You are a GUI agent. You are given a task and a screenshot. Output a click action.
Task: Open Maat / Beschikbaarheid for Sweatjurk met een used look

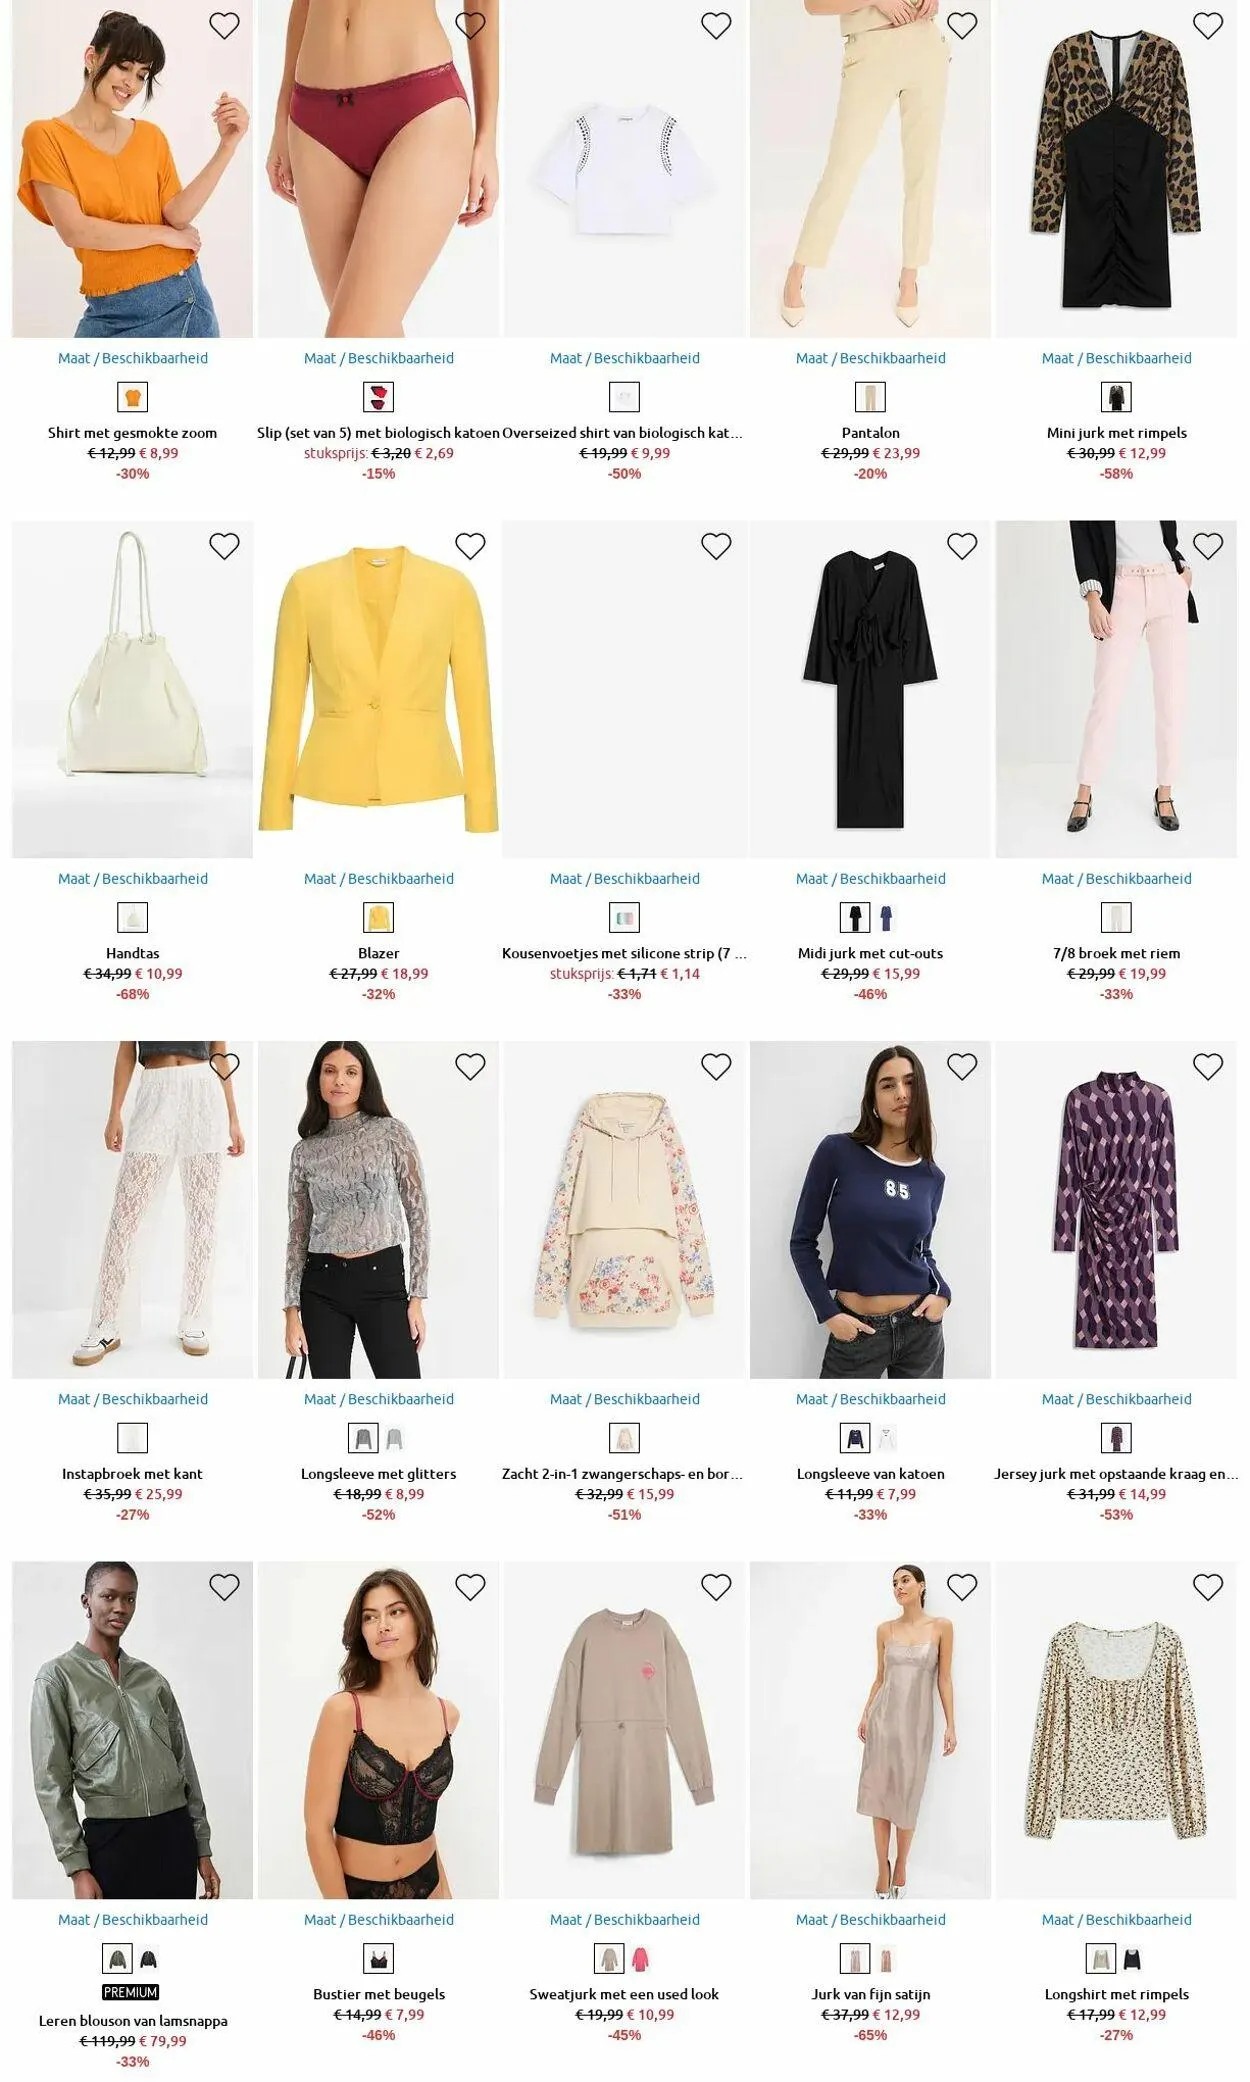624,1920
